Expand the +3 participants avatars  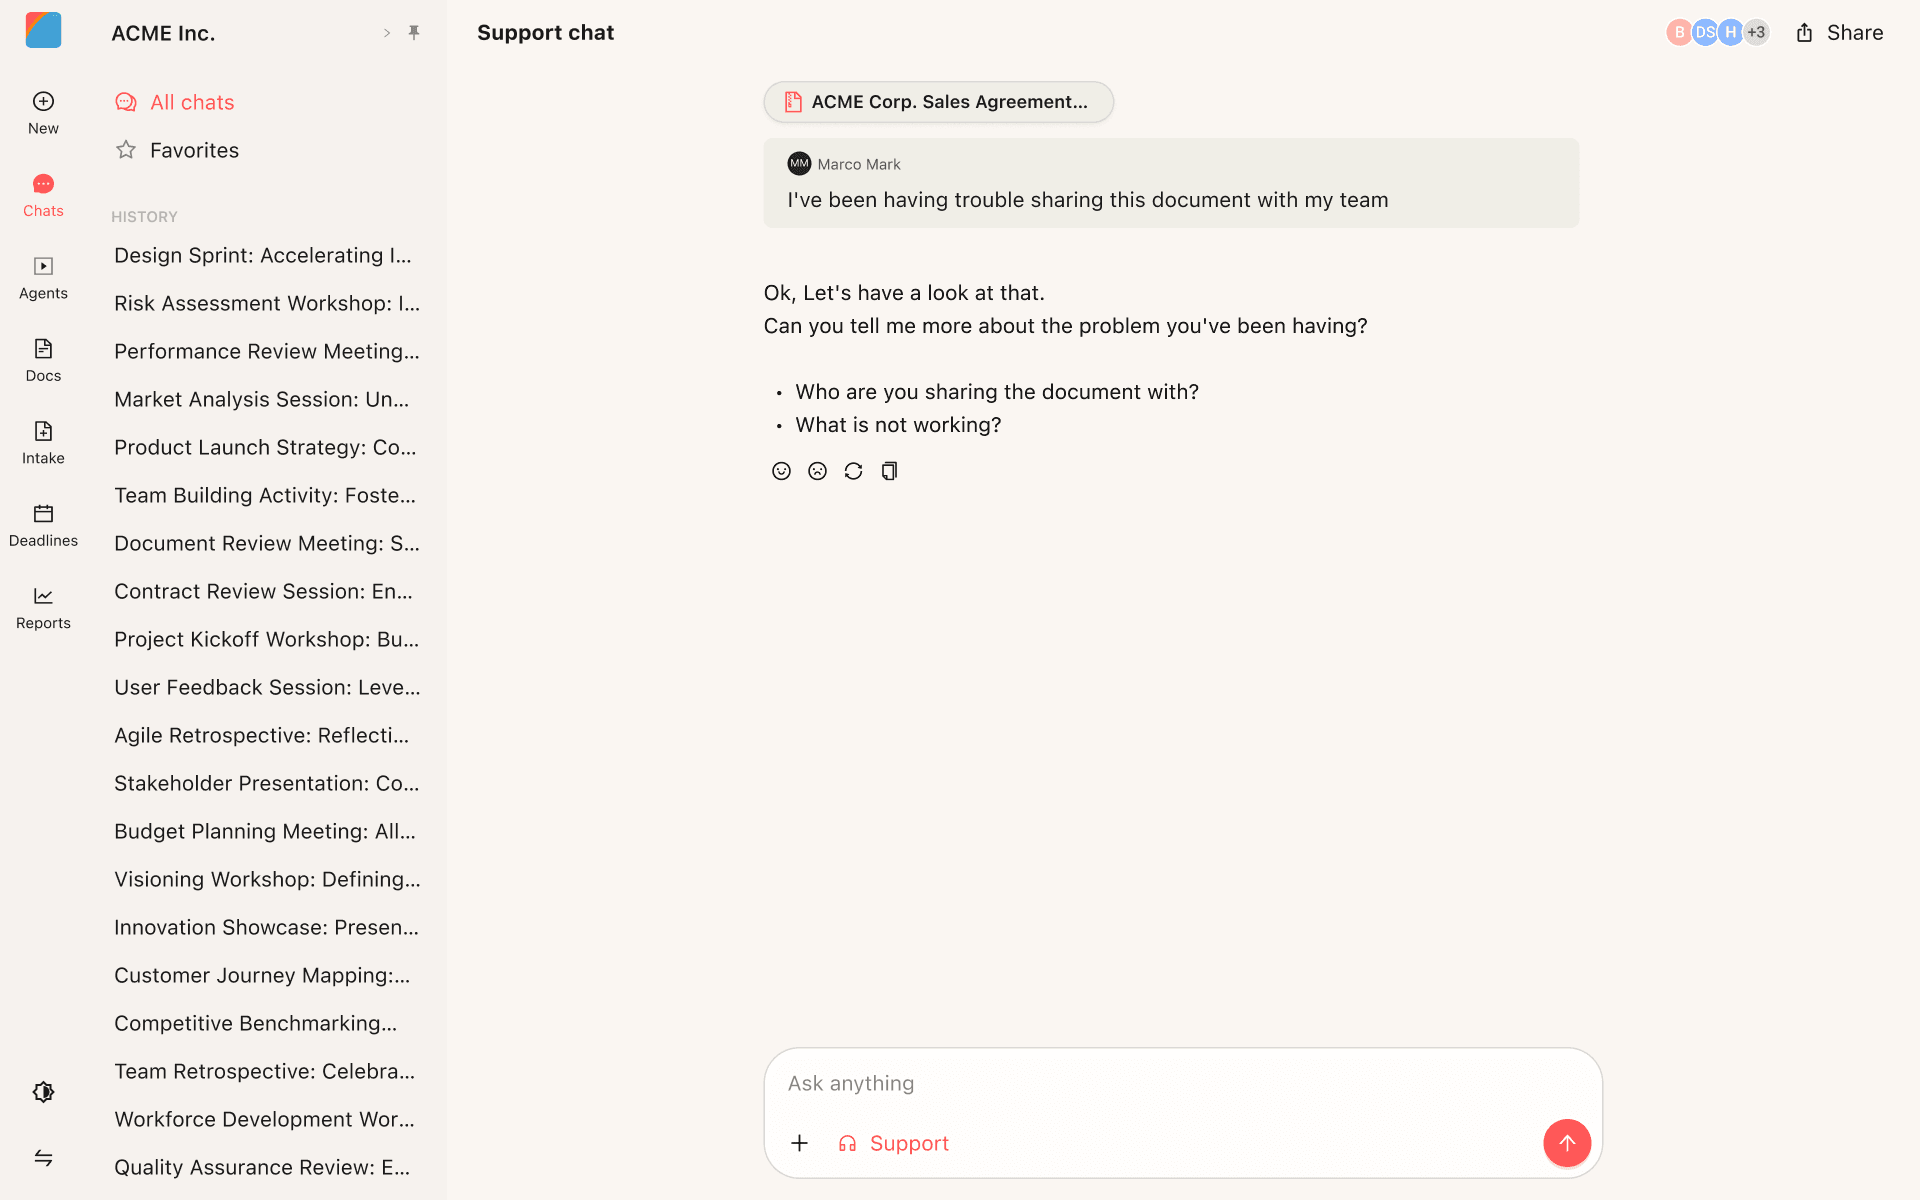coord(1756,33)
